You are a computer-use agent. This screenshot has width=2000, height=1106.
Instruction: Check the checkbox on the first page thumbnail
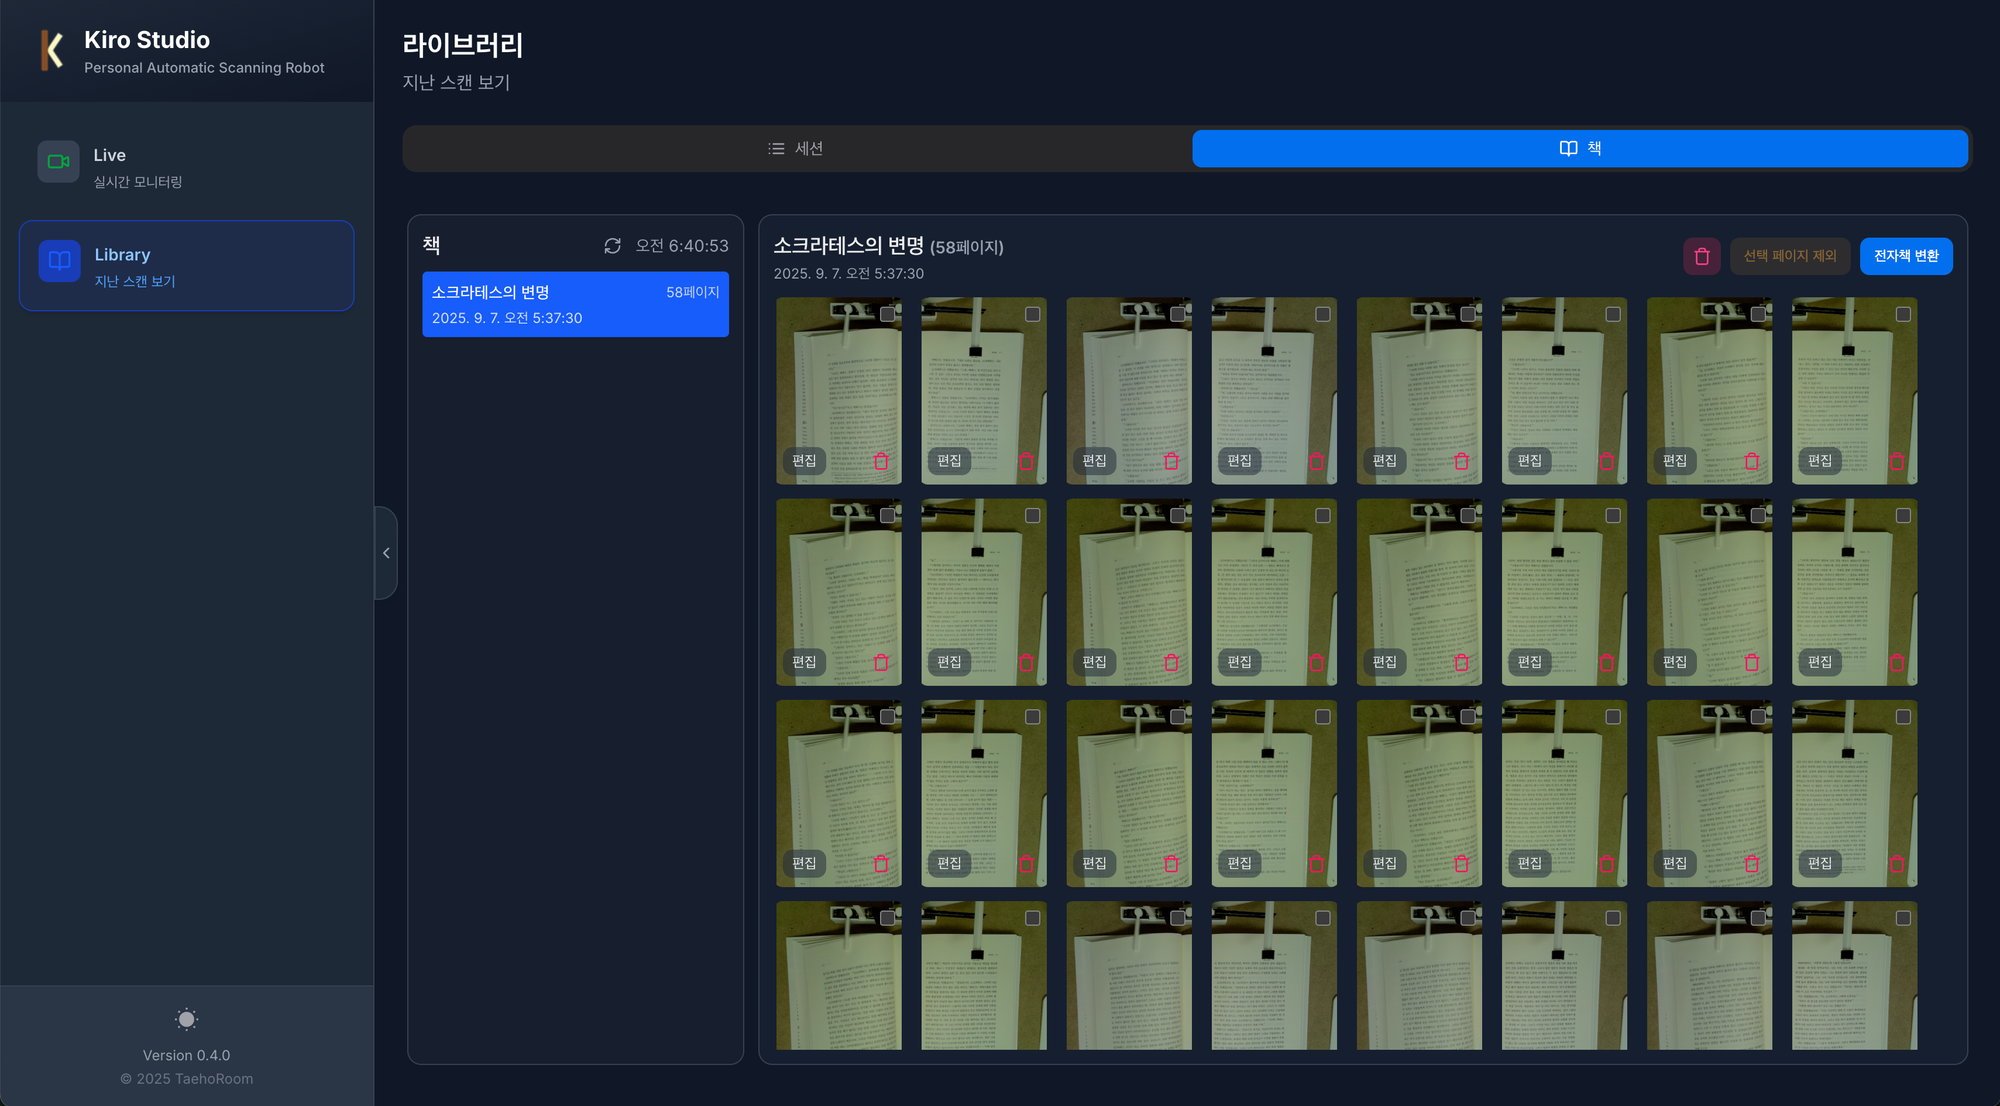tap(887, 314)
